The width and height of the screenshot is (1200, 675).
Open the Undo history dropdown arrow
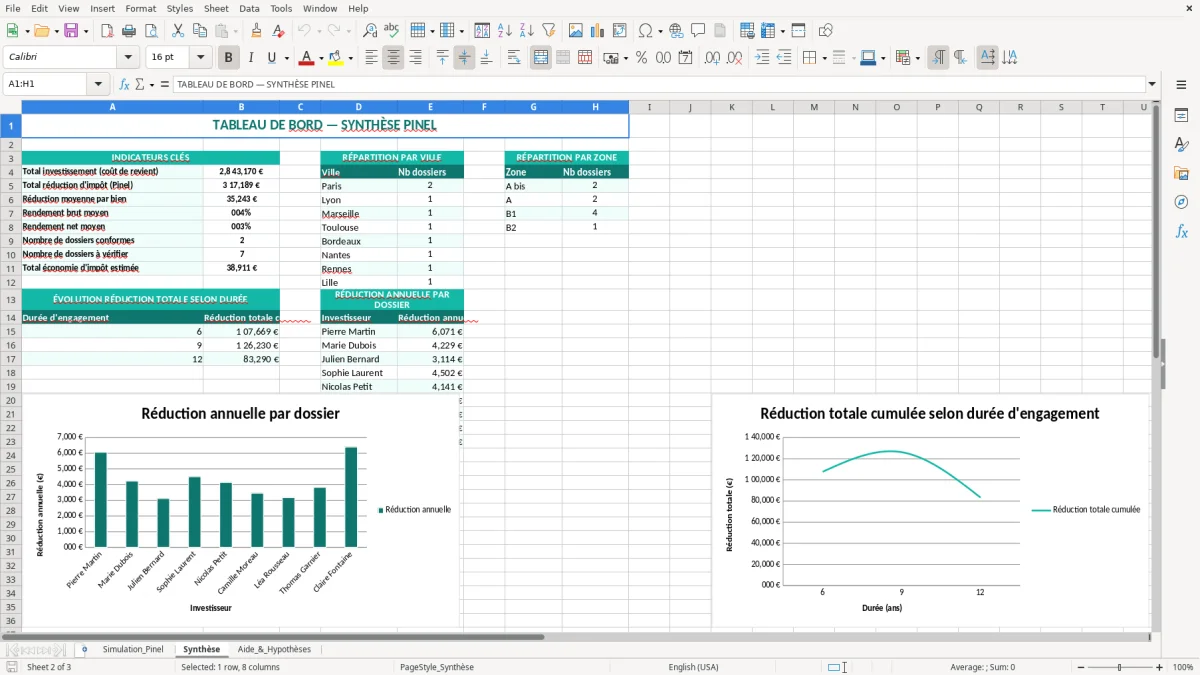click(x=319, y=31)
